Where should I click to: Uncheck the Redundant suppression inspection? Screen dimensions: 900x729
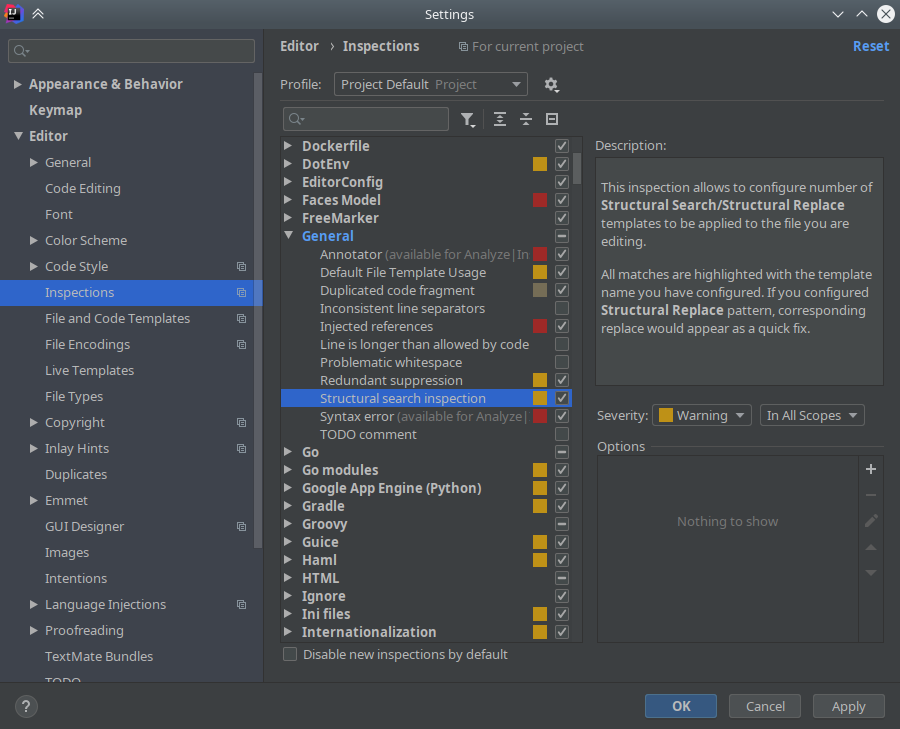coord(562,381)
